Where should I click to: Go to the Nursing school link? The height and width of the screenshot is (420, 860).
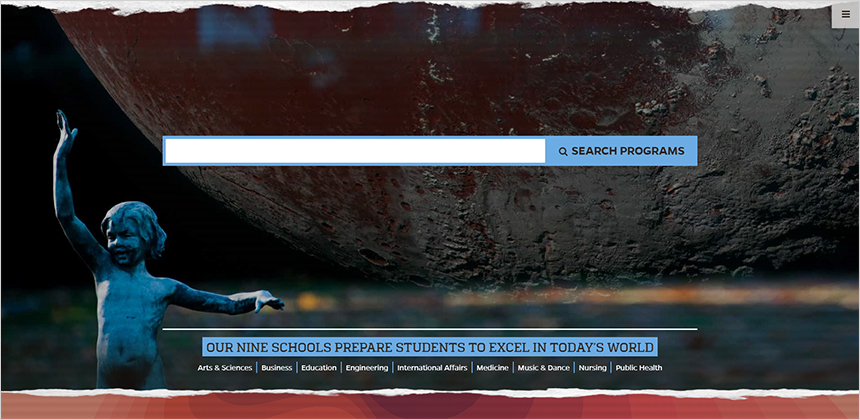[592, 368]
